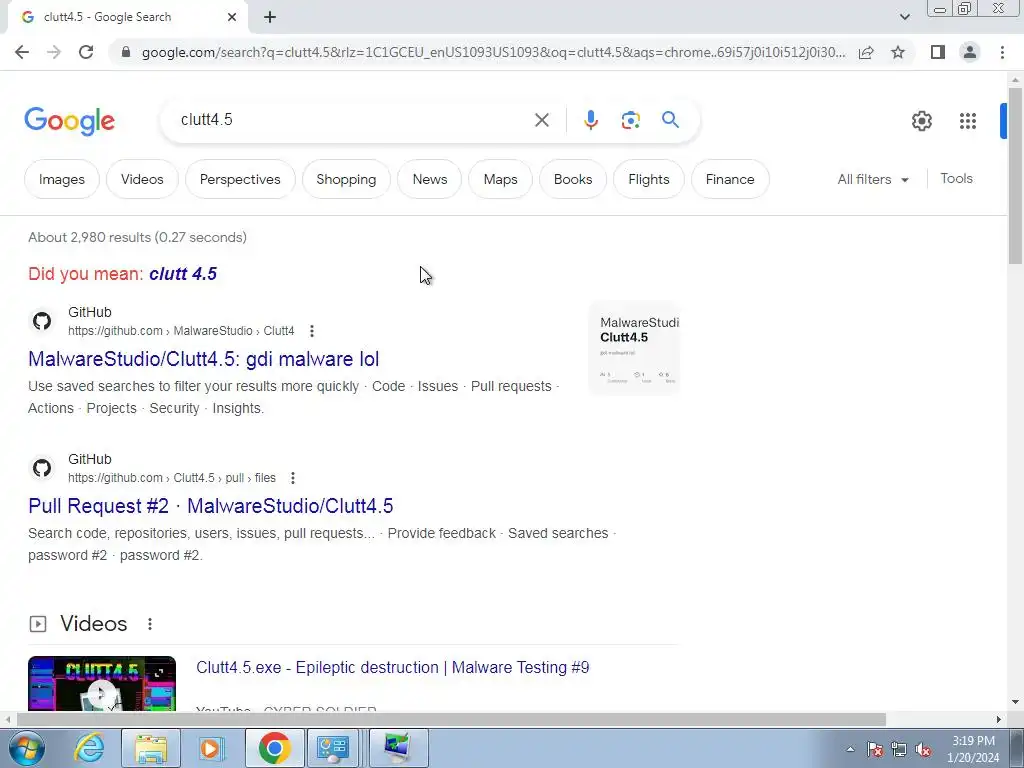This screenshot has height=768, width=1024.
Task: Click Chrome icon on taskbar
Action: click(x=274, y=748)
